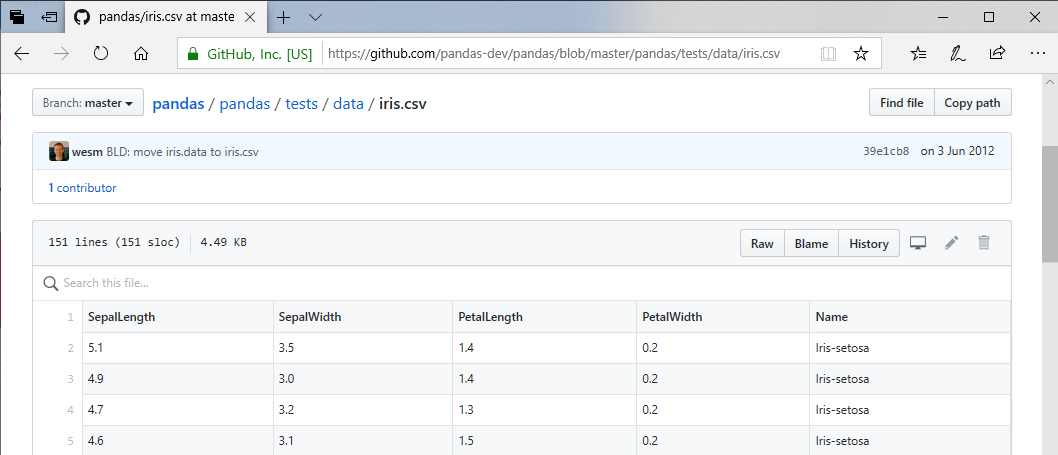Image resolution: width=1058 pixels, height=455 pixels.
Task: Open the tab list chevron dropdown
Action: 315,17
